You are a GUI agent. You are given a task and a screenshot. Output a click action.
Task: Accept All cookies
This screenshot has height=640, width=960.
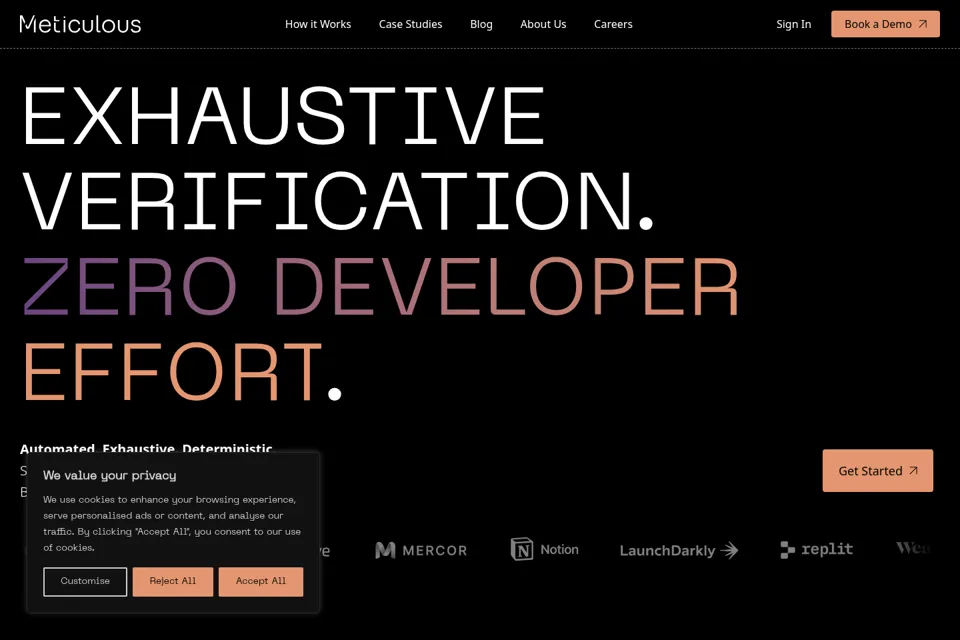261,581
